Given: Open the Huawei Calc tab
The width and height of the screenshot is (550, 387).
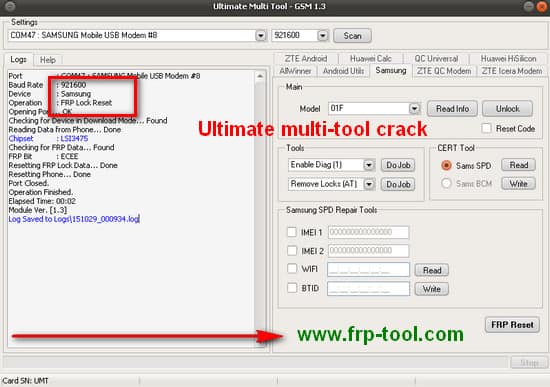Looking at the screenshot, I should (371, 59).
